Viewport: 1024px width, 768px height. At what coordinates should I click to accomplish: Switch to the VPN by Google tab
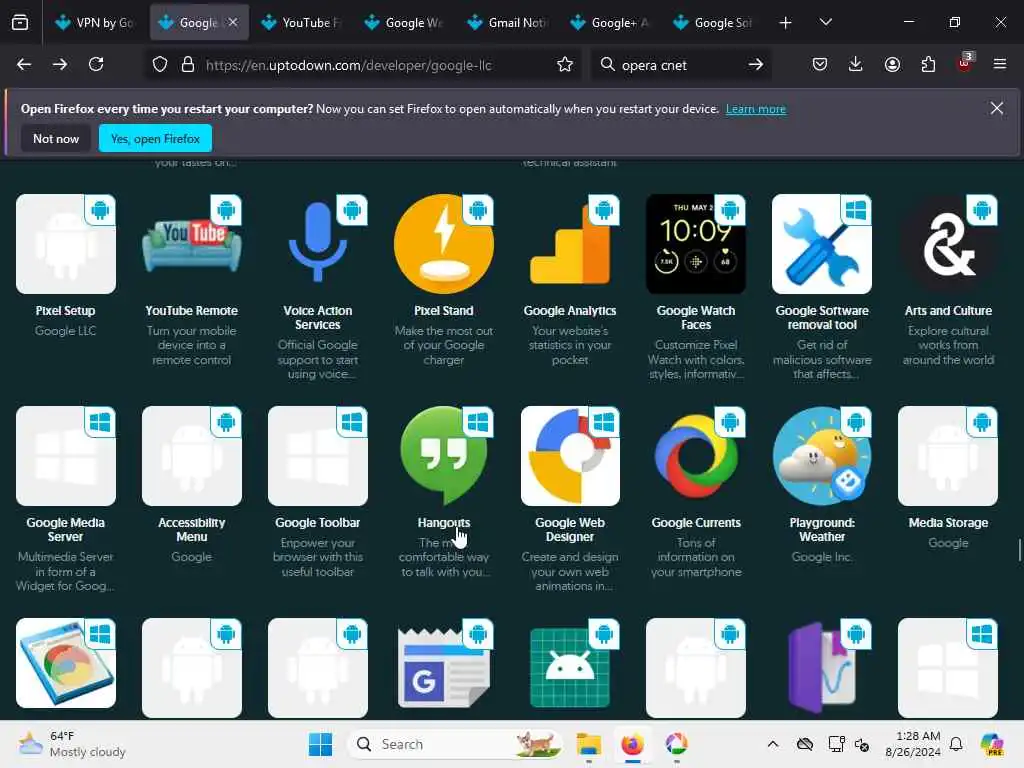(95, 22)
